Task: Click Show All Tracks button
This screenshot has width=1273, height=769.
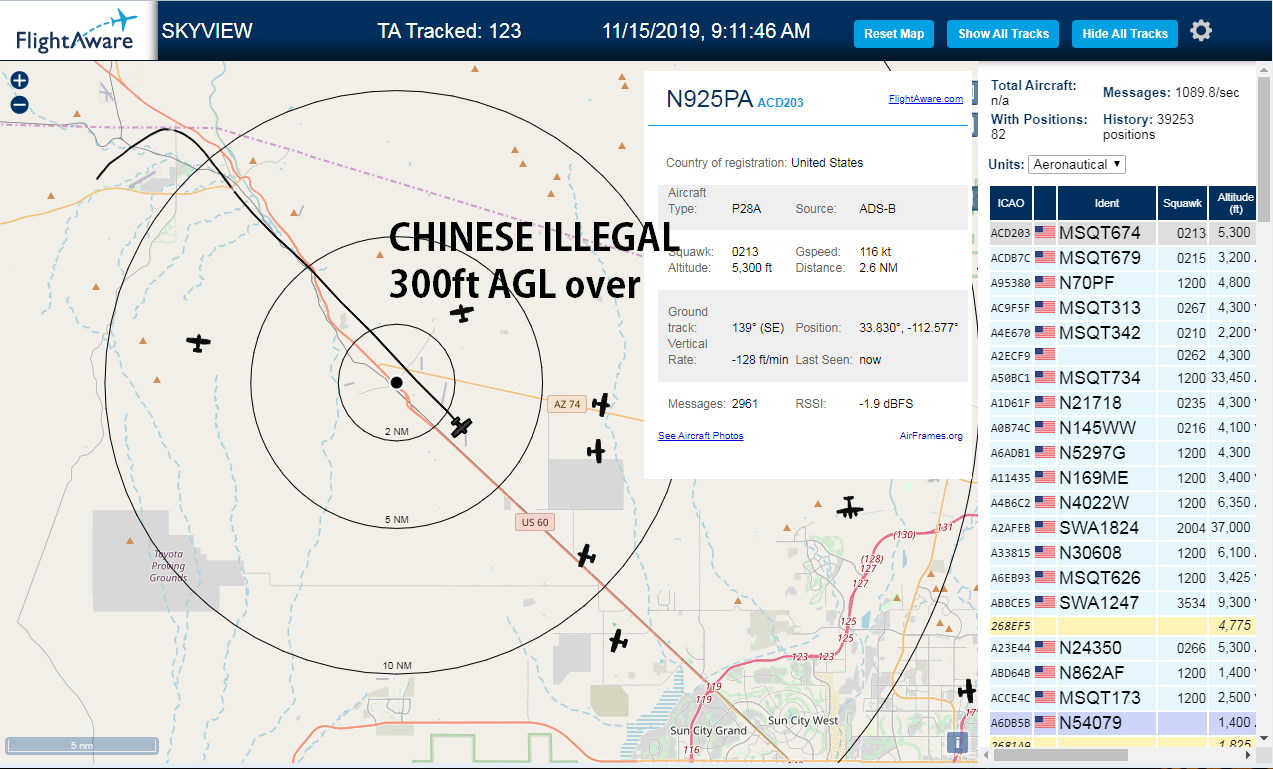Action: pyautogui.click(x=1003, y=33)
